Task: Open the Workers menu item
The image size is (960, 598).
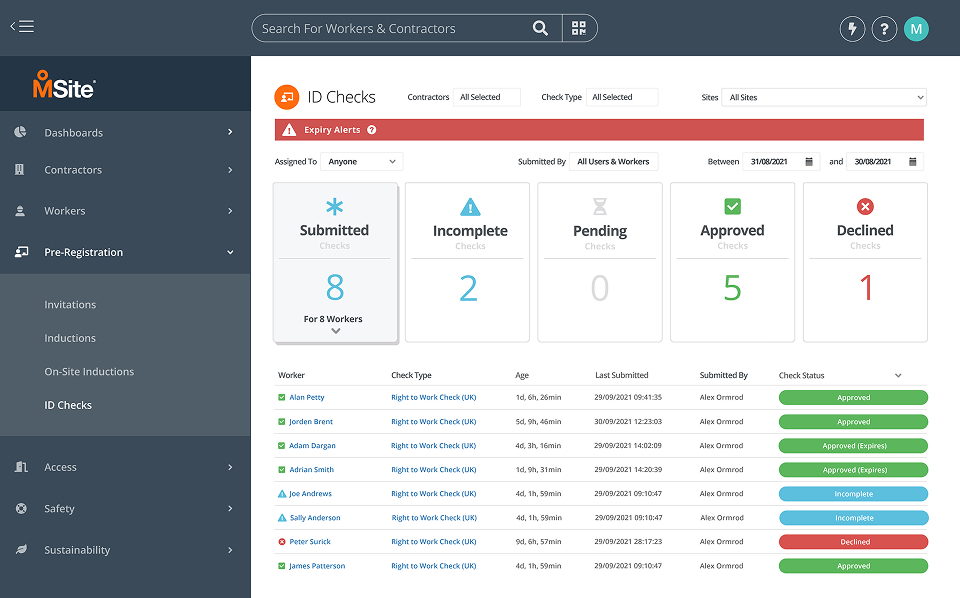Action: (x=125, y=211)
